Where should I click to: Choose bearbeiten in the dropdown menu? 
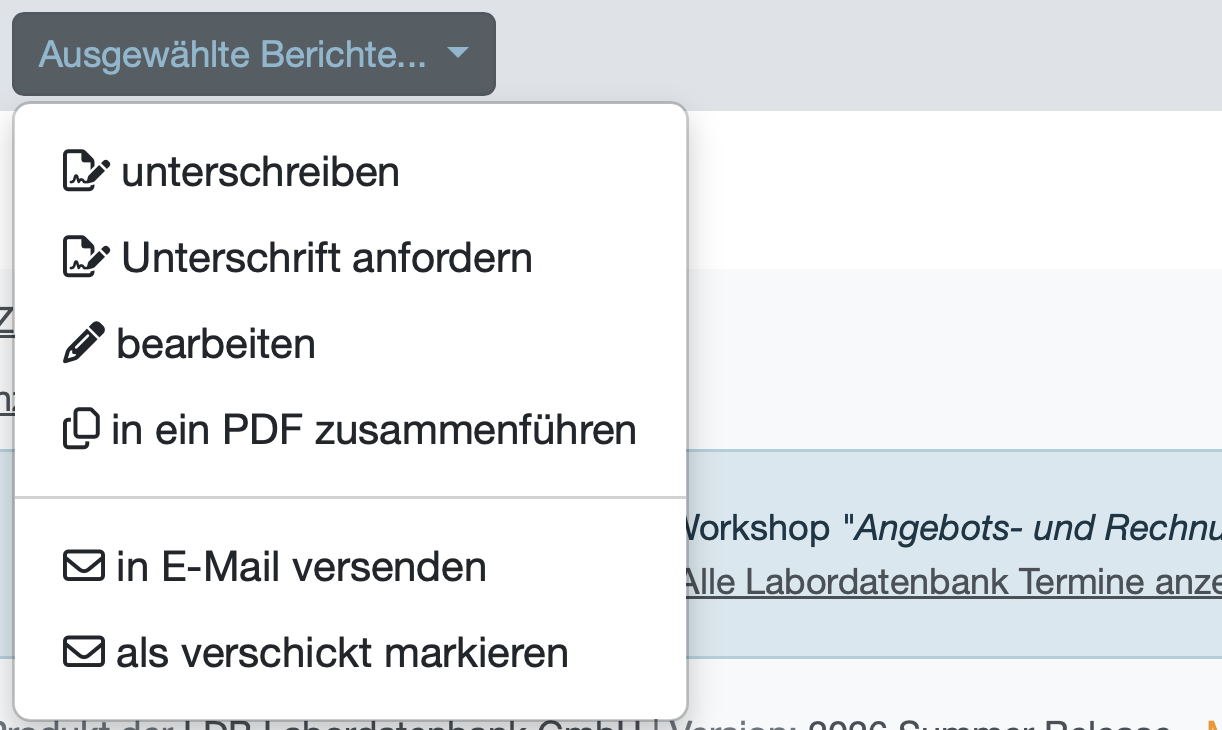click(x=351, y=344)
